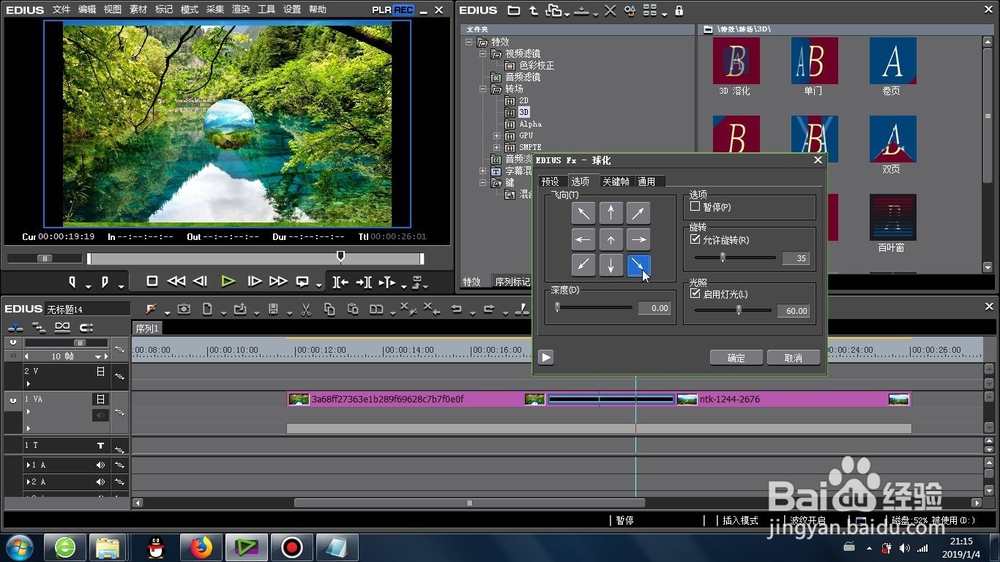Click the preview play button in Fx dialog

(x=546, y=357)
